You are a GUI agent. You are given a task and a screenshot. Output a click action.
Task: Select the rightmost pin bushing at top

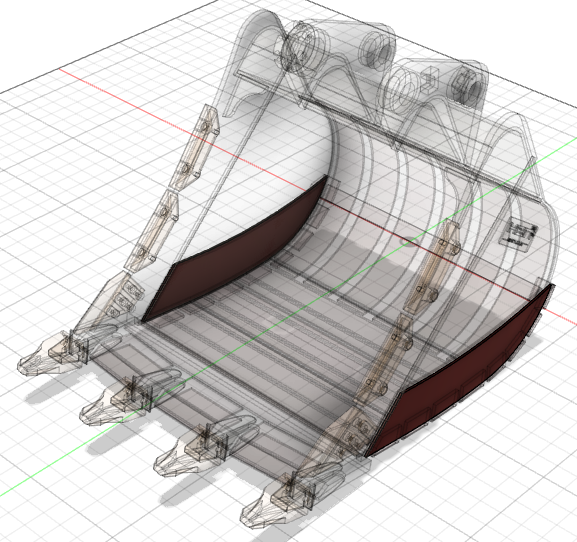(468, 85)
